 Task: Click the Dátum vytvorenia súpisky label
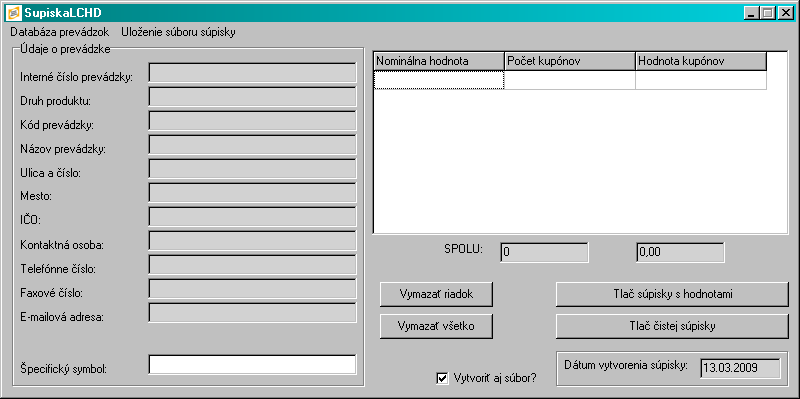(x=627, y=365)
